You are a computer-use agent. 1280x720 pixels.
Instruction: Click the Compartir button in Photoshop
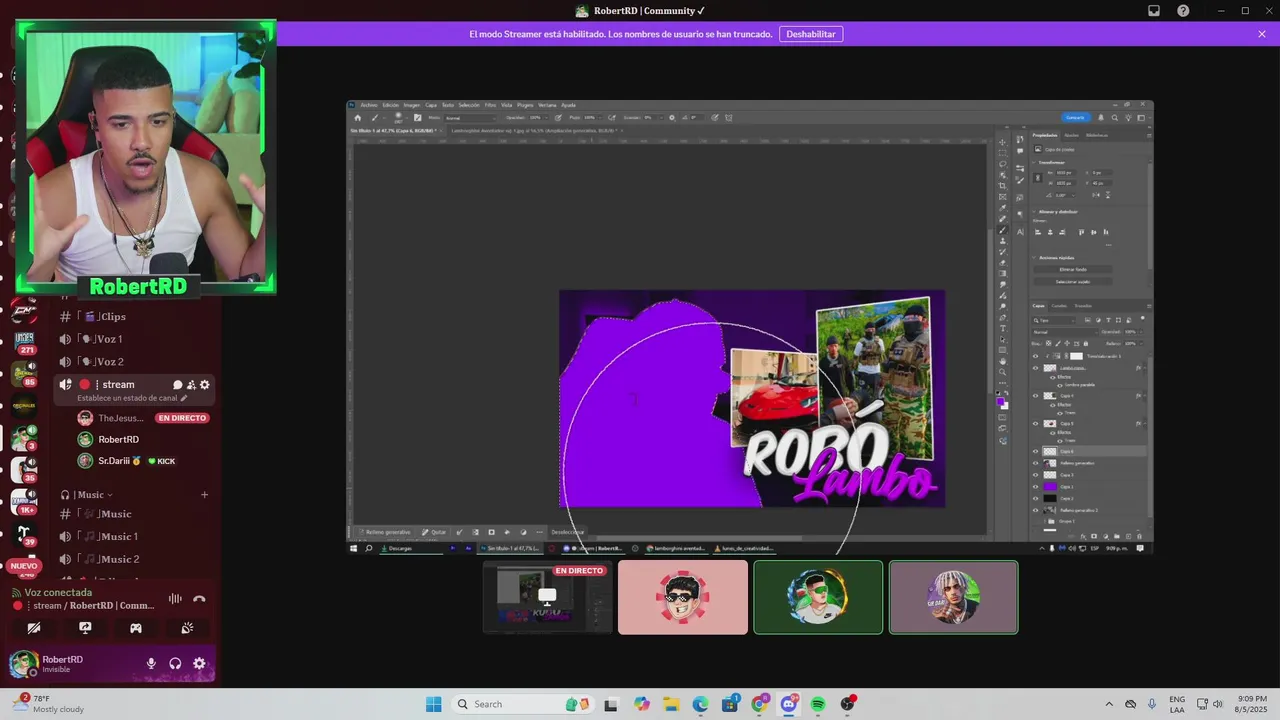(x=1074, y=118)
